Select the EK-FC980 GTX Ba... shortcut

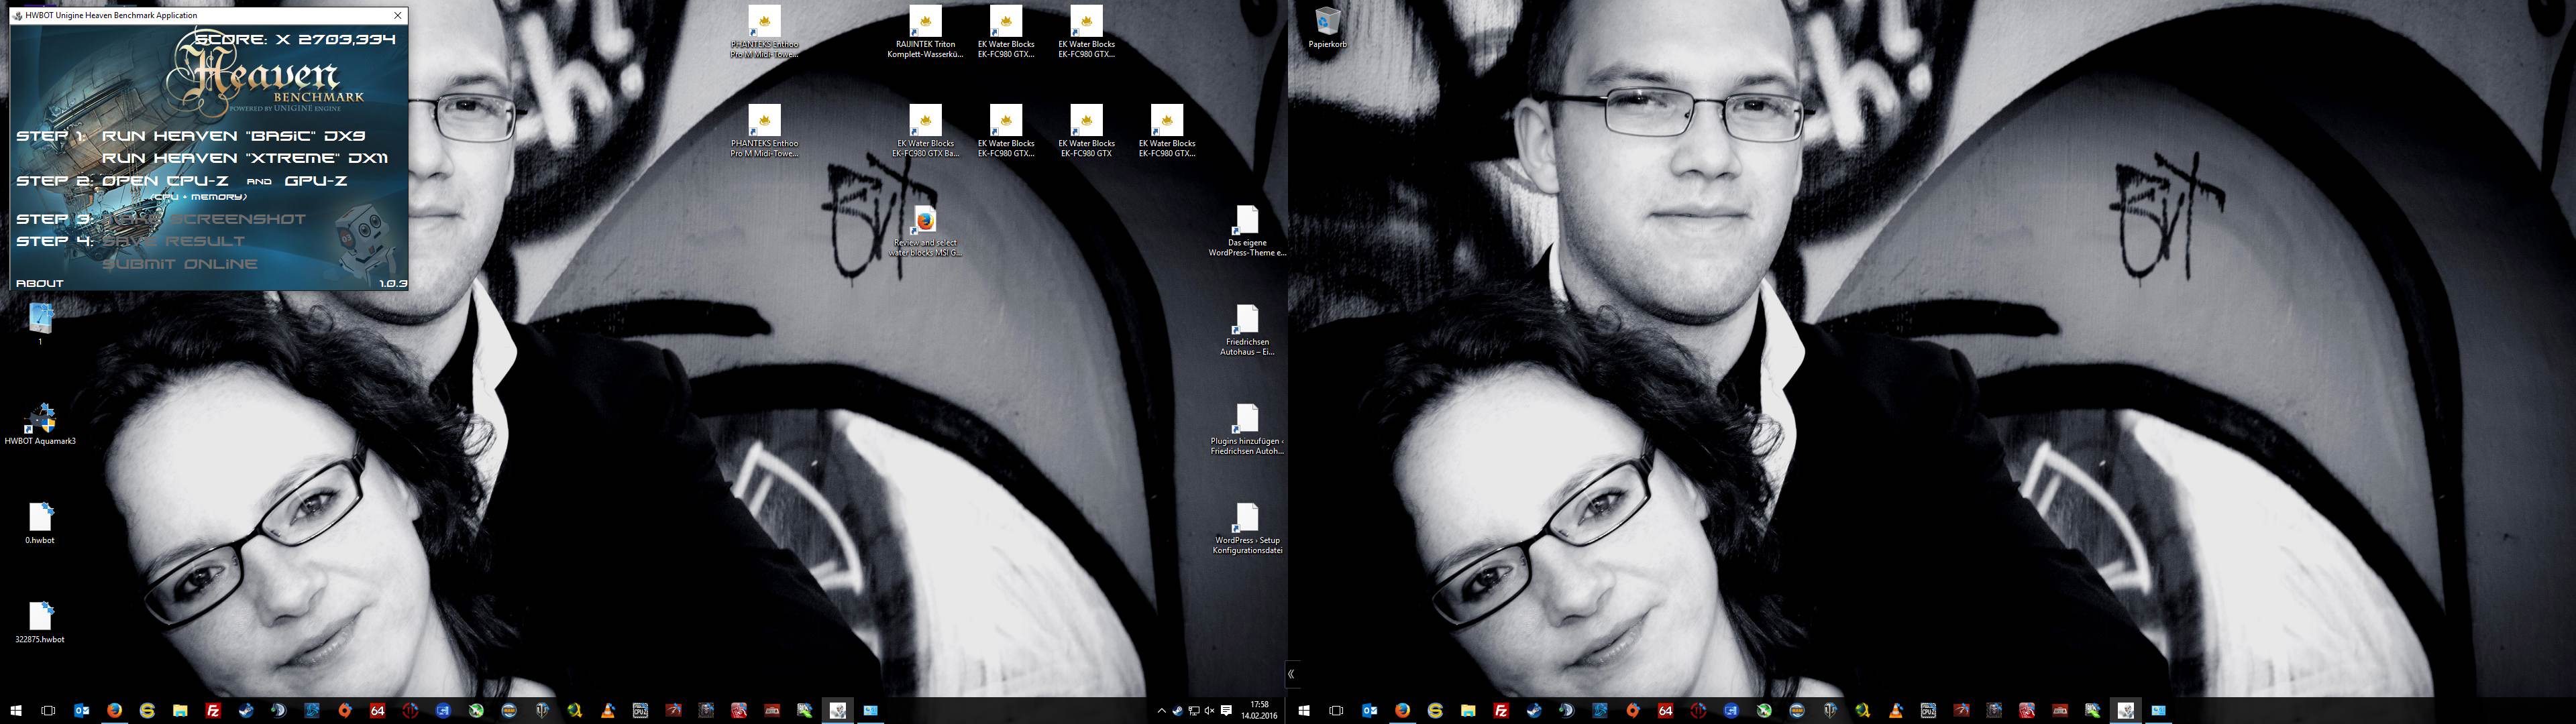click(x=925, y=131)
